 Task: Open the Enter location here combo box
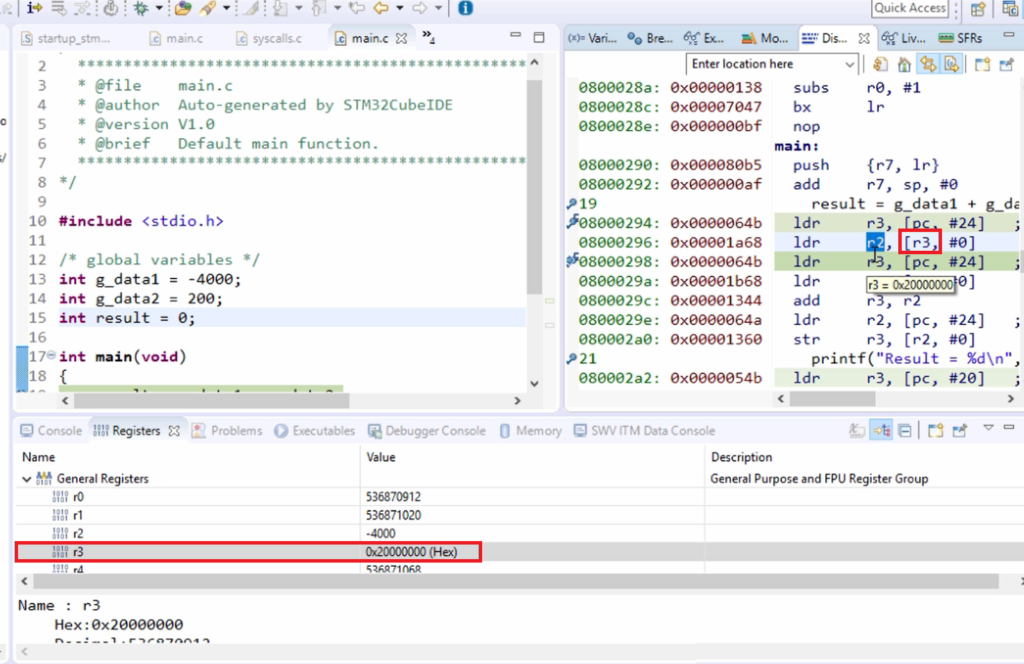point(771,64)
